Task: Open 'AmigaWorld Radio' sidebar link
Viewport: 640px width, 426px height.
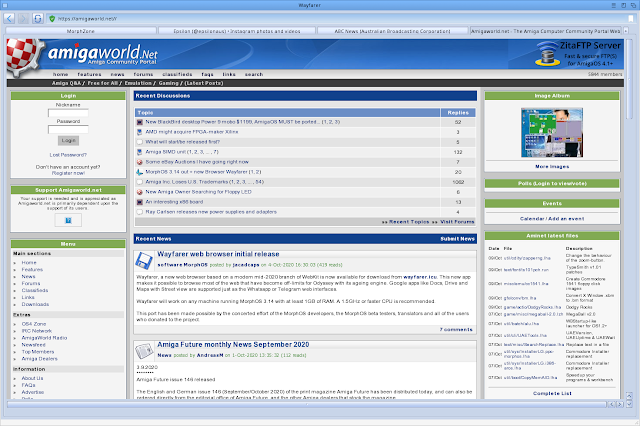Action: [44, 338]
